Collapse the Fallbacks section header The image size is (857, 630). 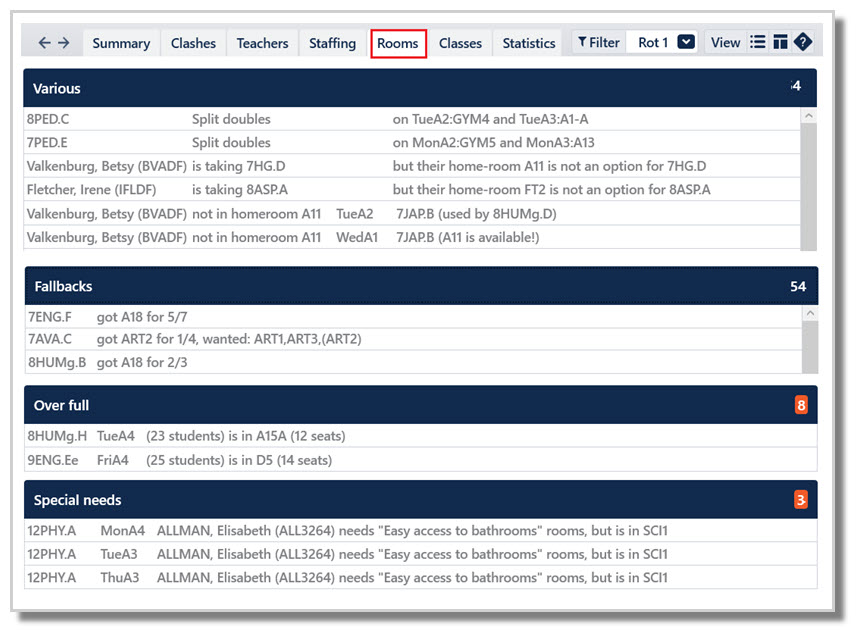pos(421,286)
